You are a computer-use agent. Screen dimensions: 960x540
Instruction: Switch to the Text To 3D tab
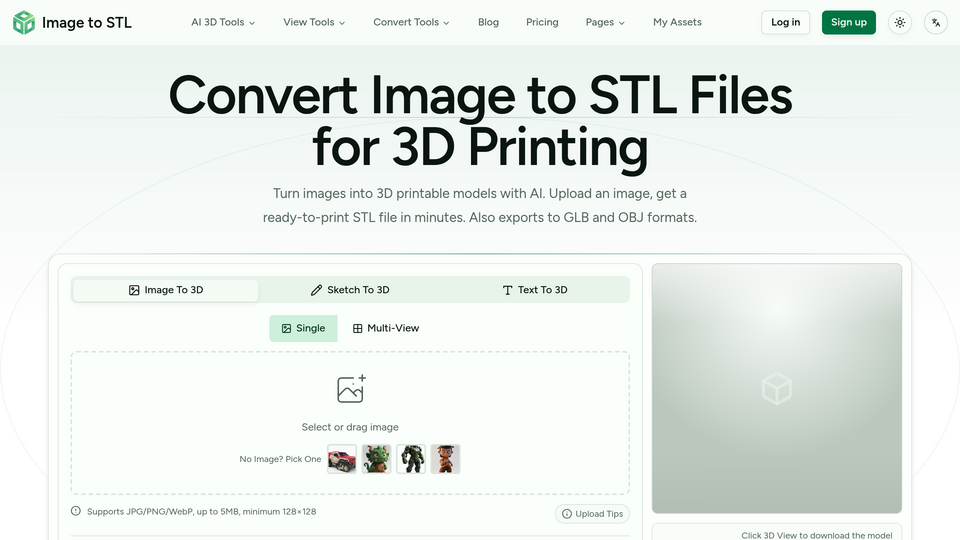point(534,290)
